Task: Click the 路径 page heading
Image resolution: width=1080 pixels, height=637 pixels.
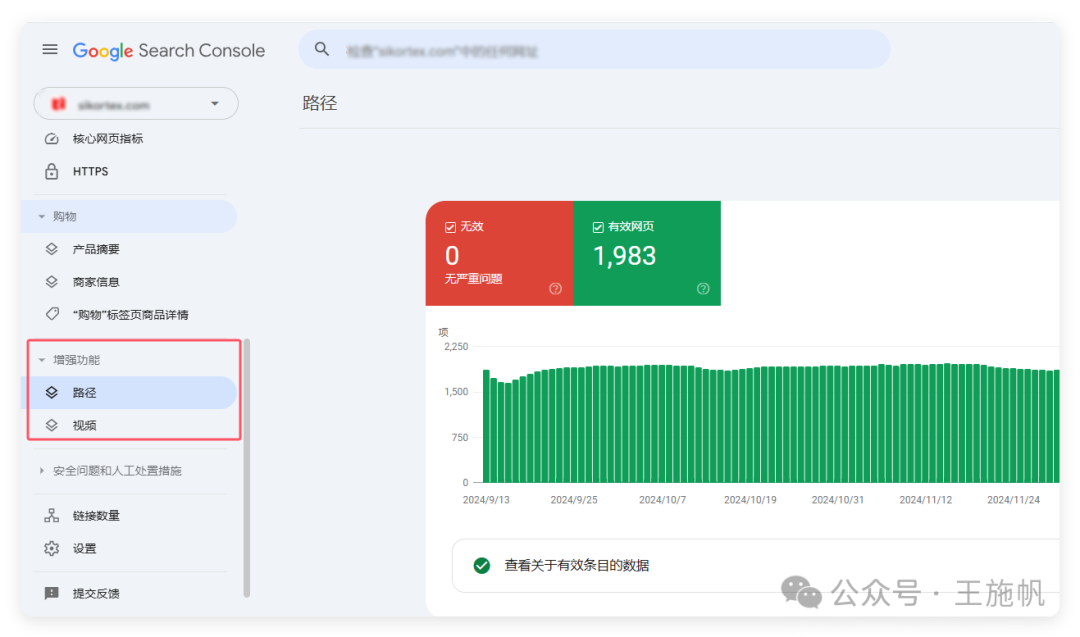Action: [320, 103]
